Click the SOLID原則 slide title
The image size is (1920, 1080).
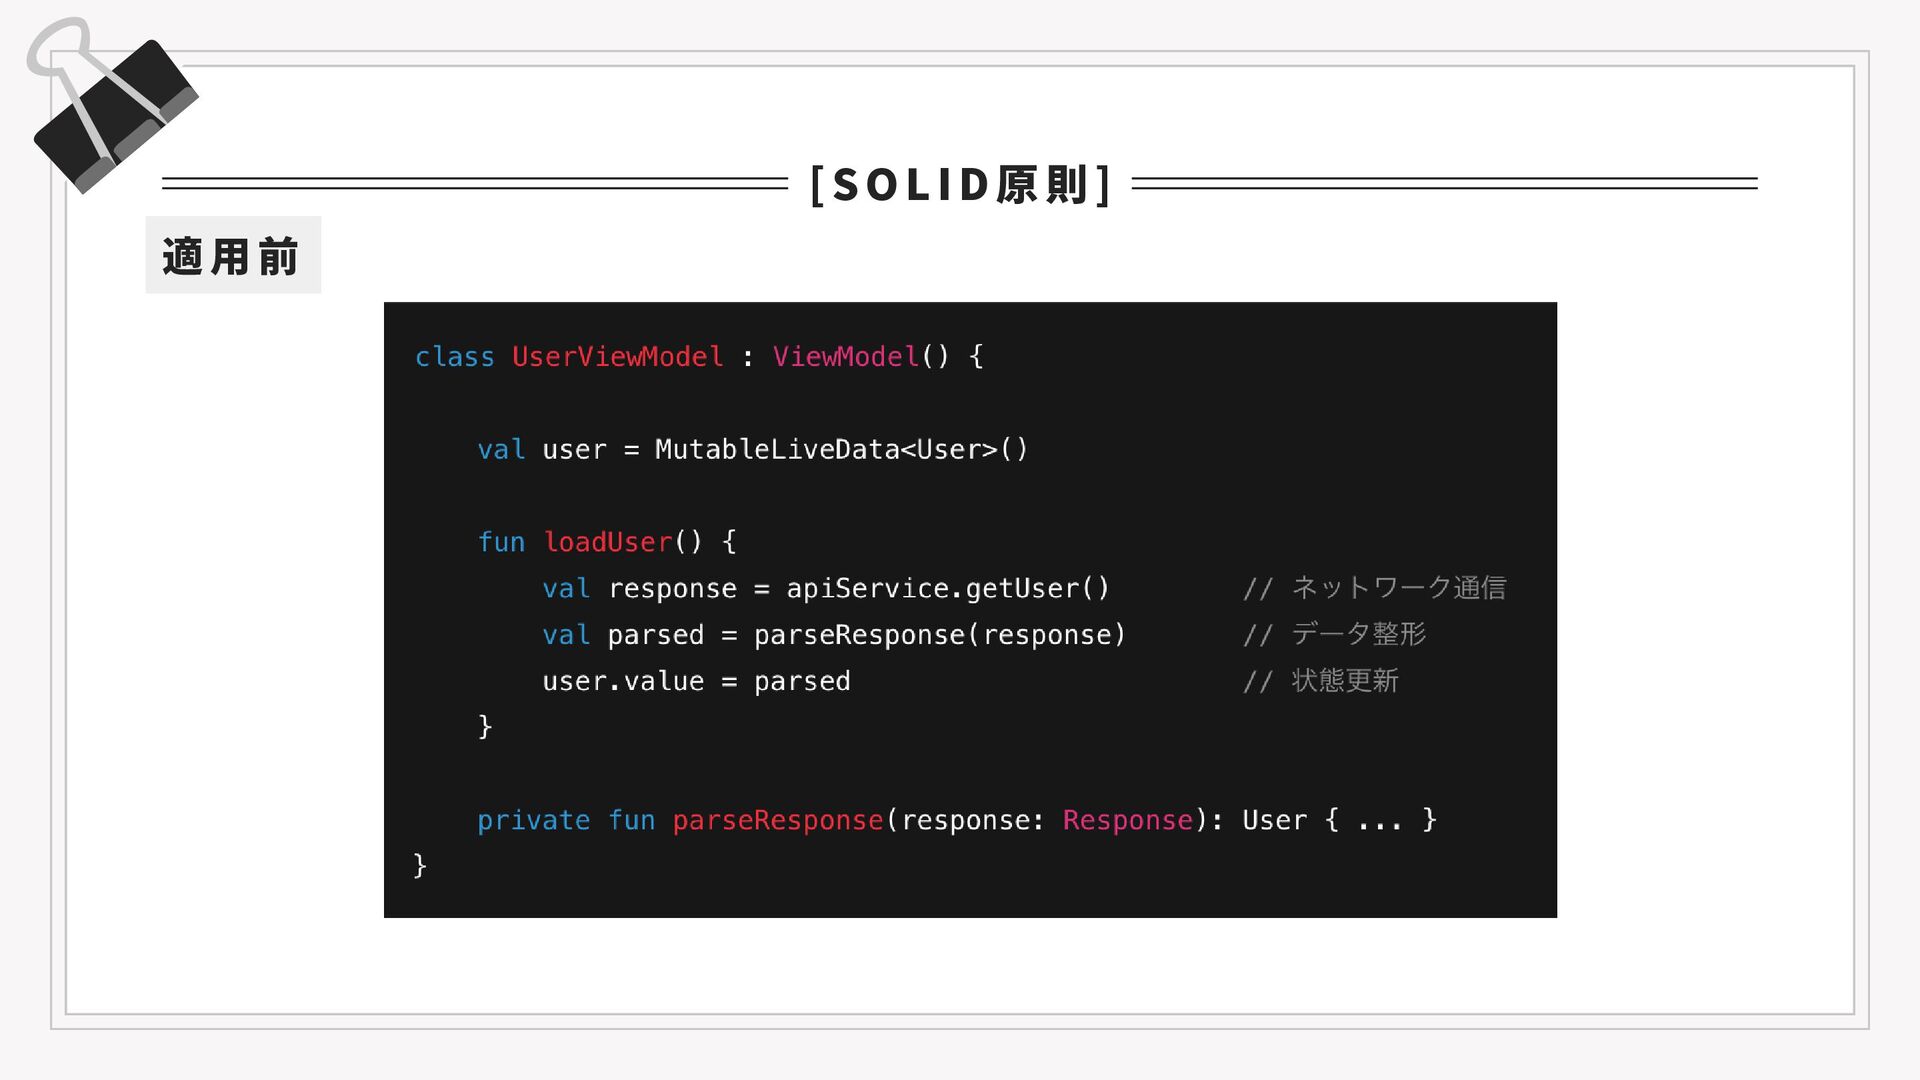(x=960, y=184)
